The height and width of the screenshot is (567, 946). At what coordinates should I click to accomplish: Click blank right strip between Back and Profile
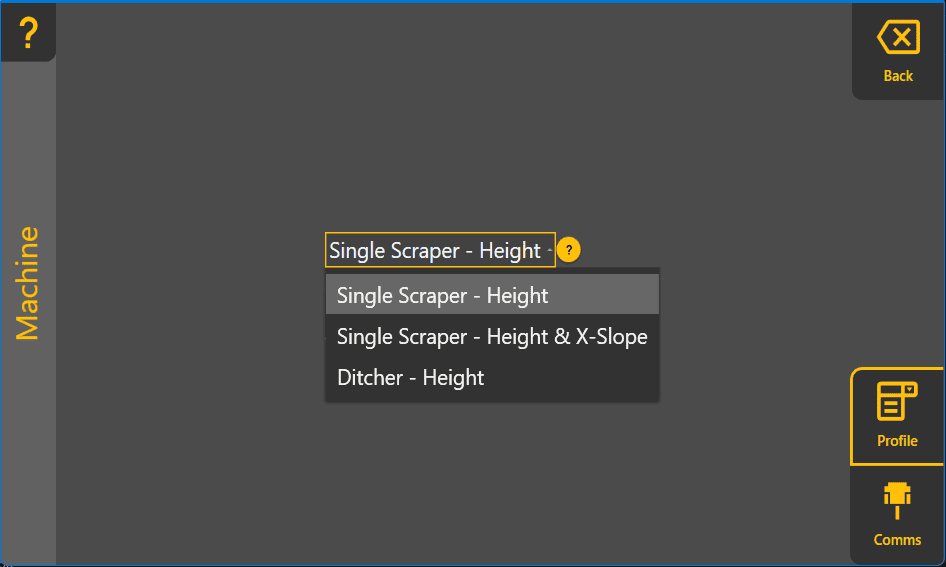click(x=898, y=230)
